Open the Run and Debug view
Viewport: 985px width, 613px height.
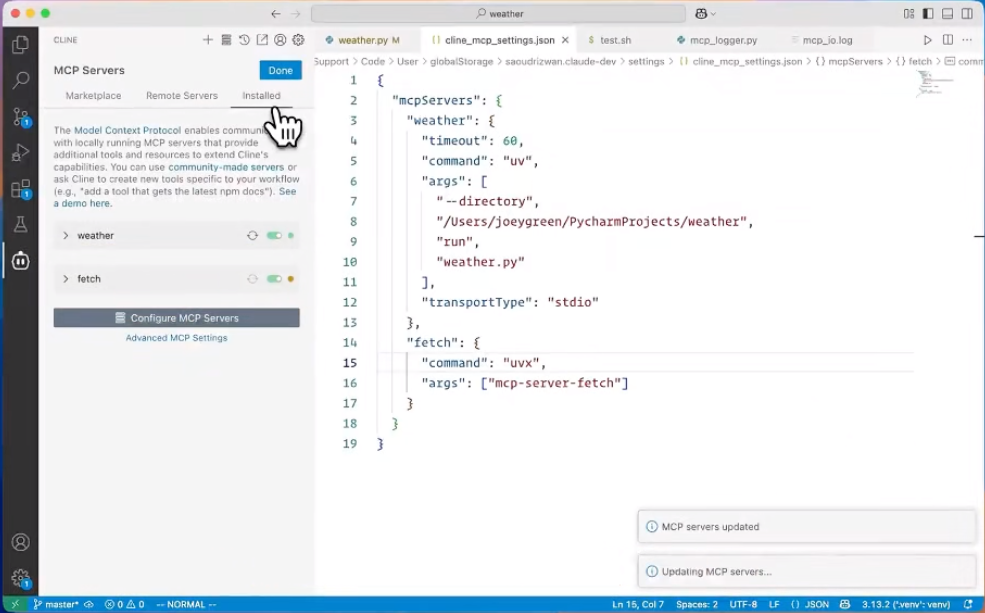(x=21, y=153)
